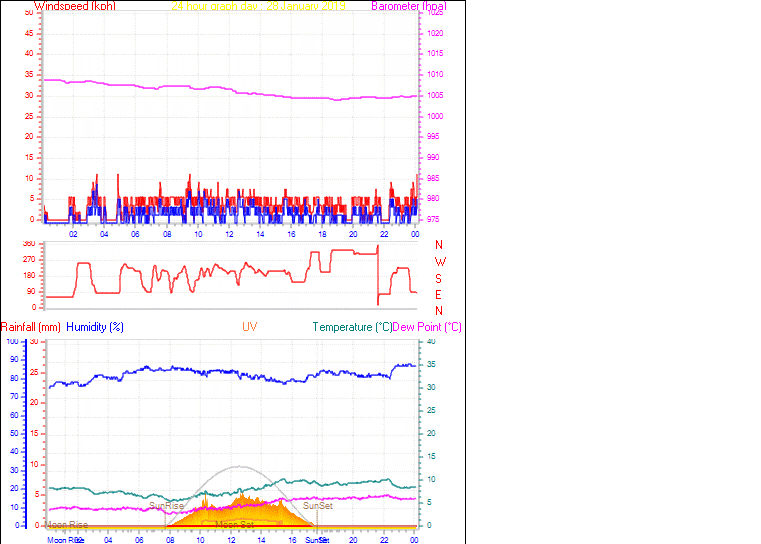Click the E compass label on the wind direction chart
This screenshot has width=761, height=544.
438,295
